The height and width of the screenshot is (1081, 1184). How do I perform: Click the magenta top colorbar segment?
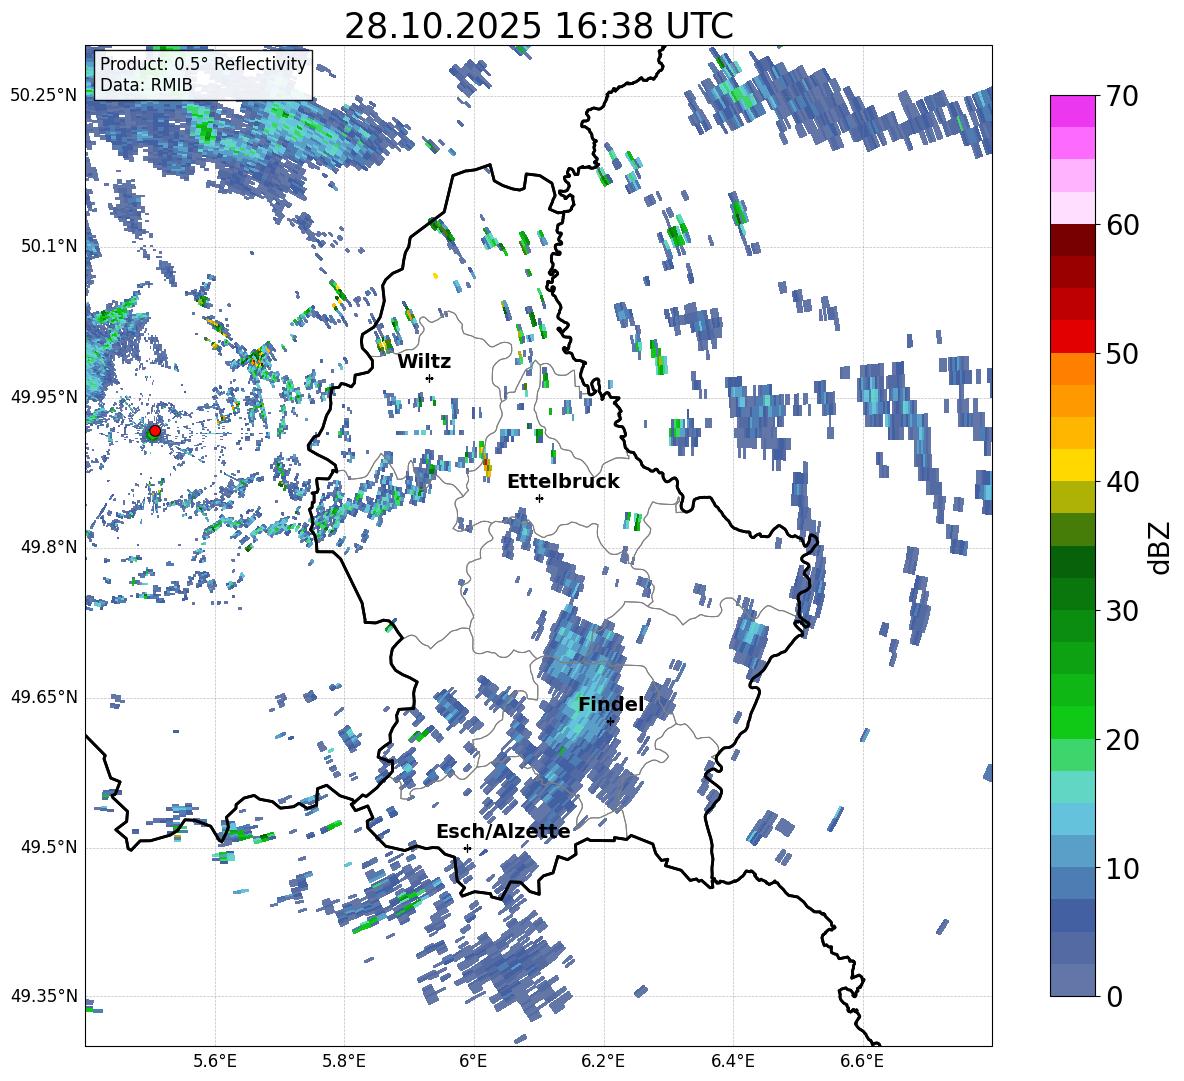1073,112
